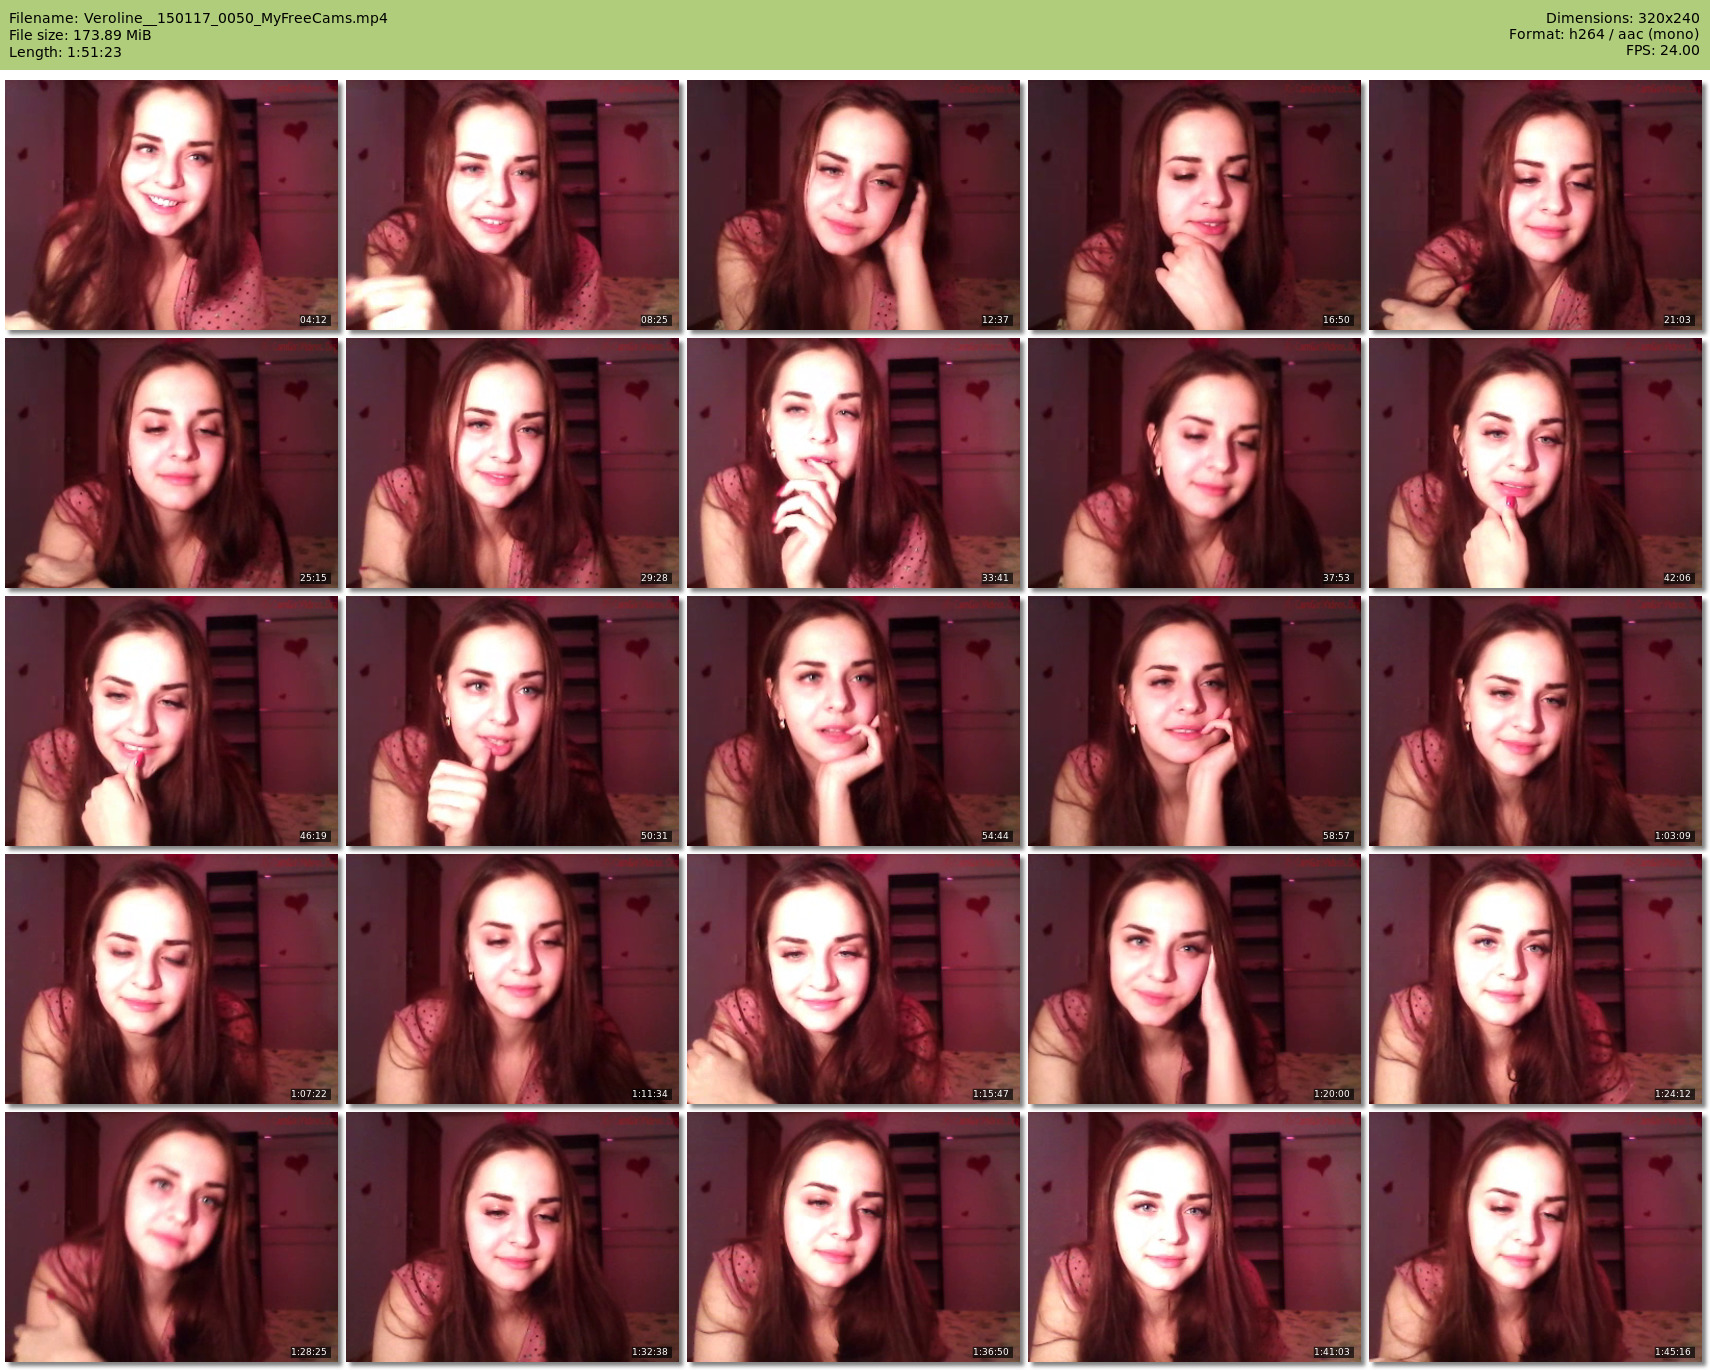
Task: Click the Filename line in the header
Action: pyautogui.click(x=198, y=18)
